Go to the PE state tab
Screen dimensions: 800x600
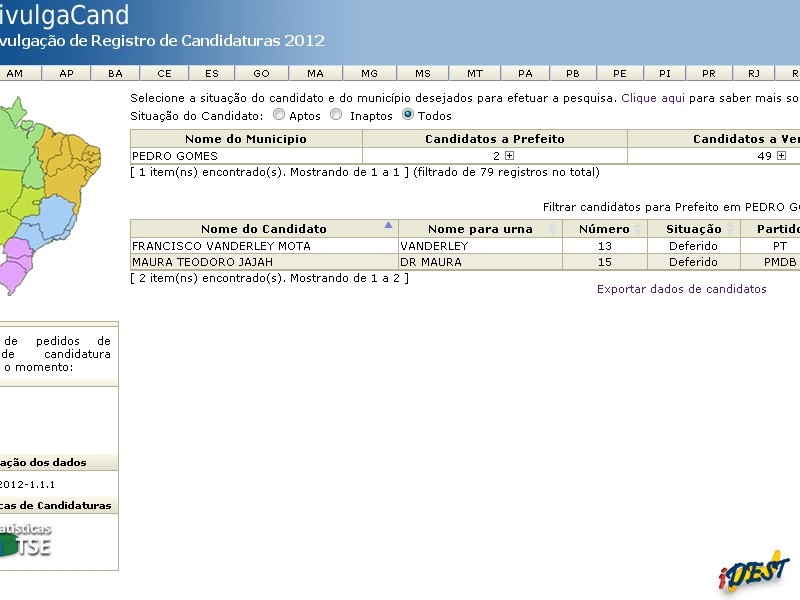[x=620, y=73]
